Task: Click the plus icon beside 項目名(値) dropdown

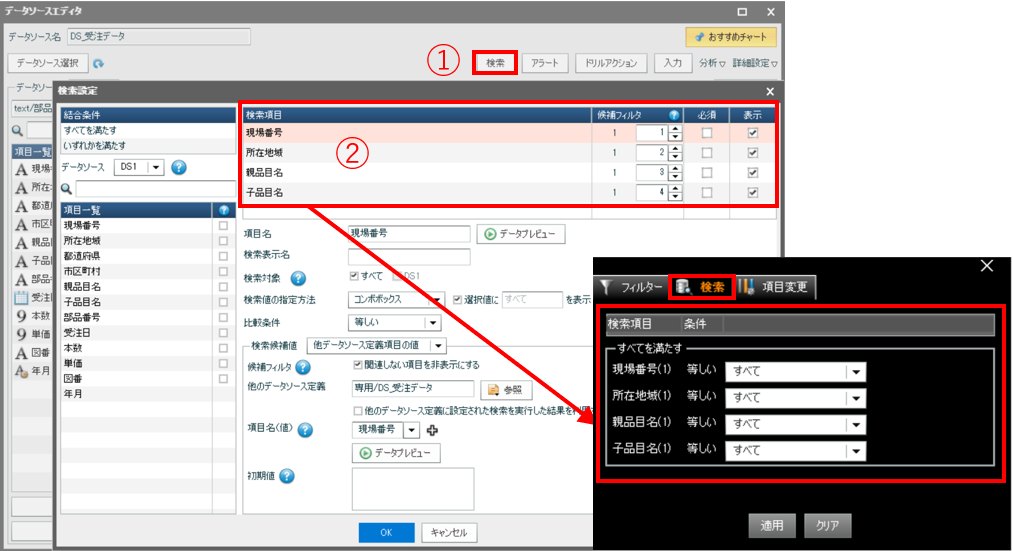Action: [433, 430]
